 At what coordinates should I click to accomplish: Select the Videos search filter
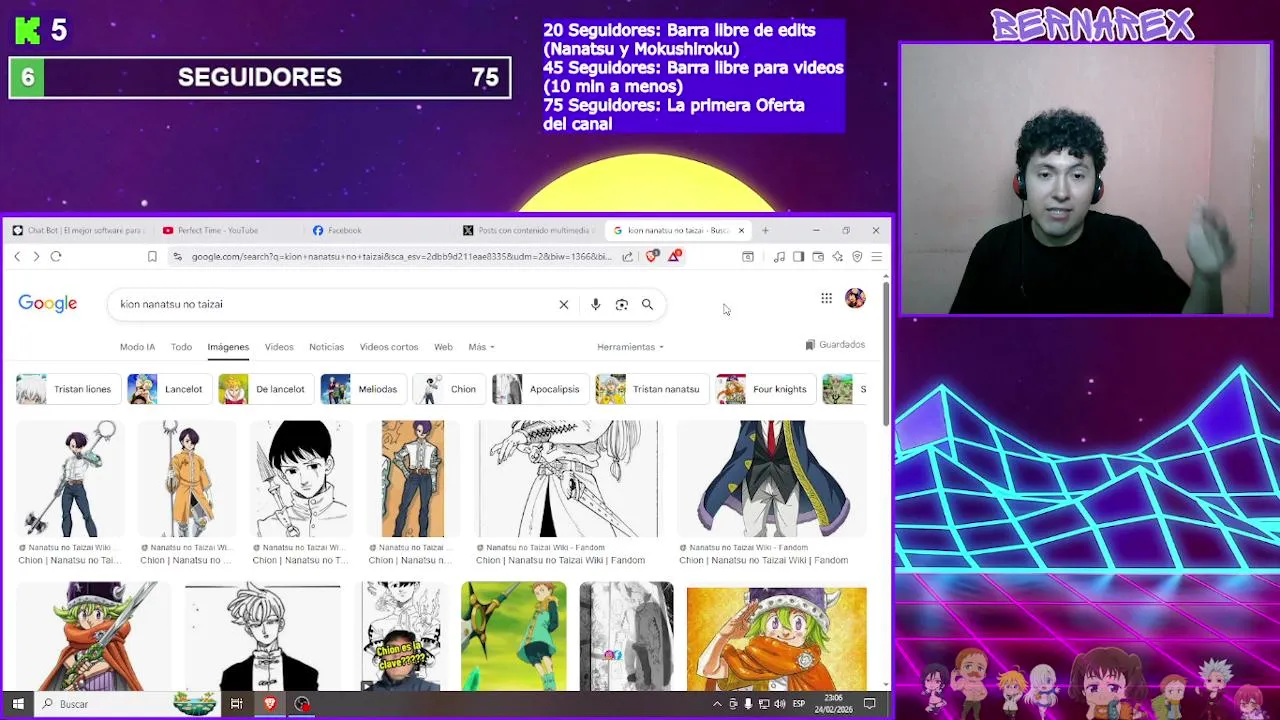tap(279, 347)
